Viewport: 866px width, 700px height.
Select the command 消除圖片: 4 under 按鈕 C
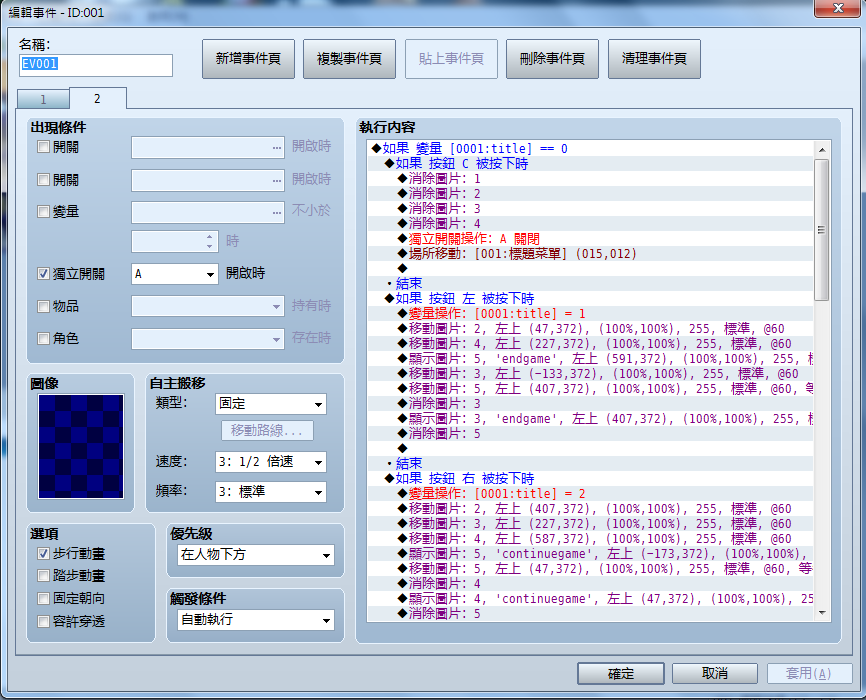pyautogui.click(x=591, y=224)
